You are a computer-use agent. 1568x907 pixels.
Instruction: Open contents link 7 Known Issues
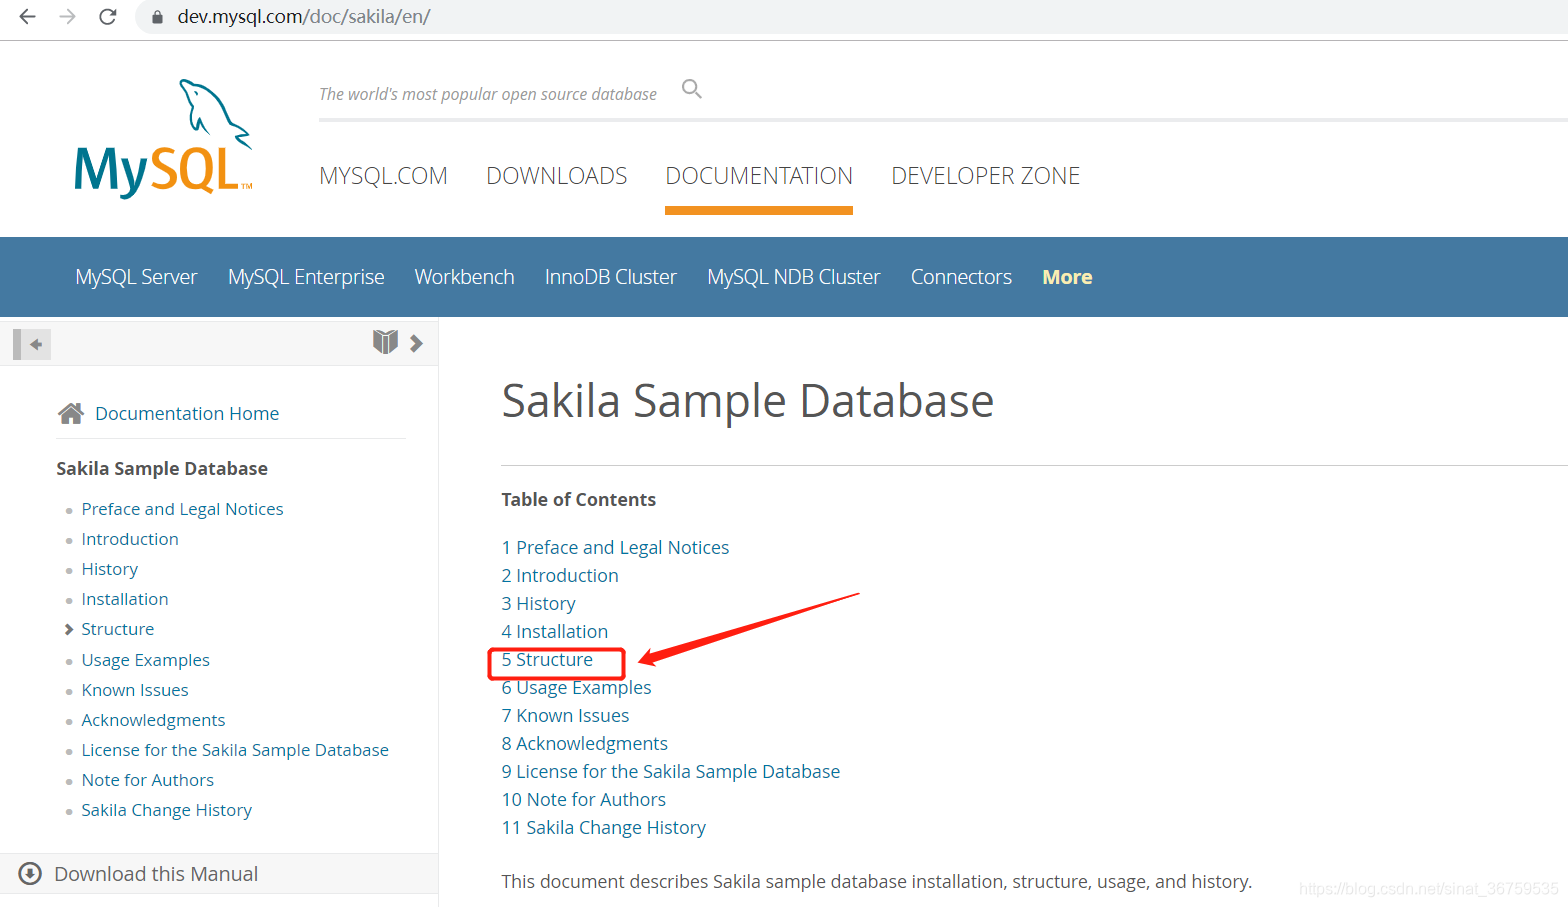(x=565, y=715)
